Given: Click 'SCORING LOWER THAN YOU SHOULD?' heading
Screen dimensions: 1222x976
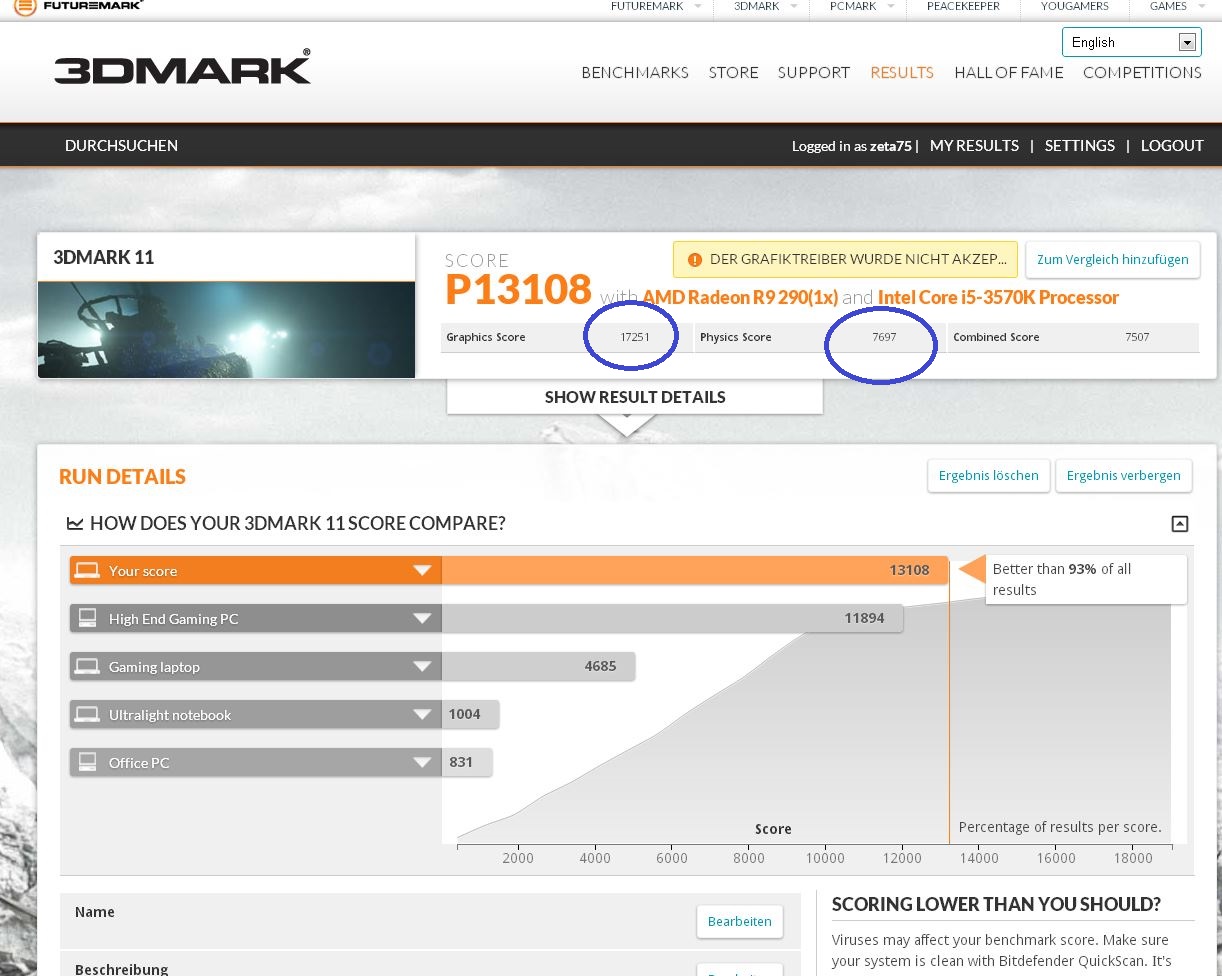Looking at the screenshot, I should [x=996, y=904].
